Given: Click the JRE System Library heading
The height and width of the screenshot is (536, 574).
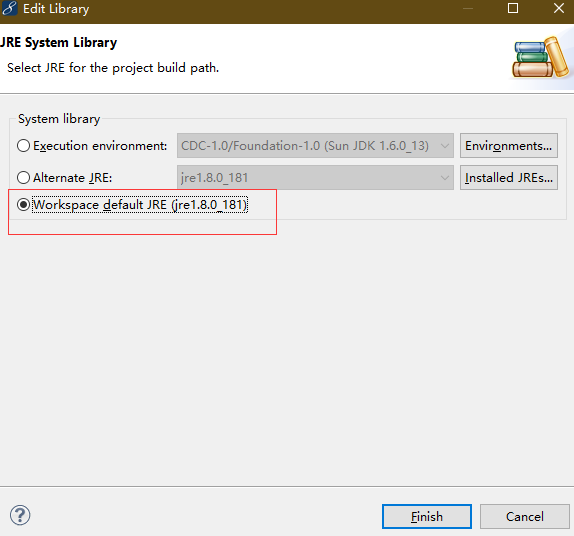Looking at the screenshot, I should click(x=58, y=42).
